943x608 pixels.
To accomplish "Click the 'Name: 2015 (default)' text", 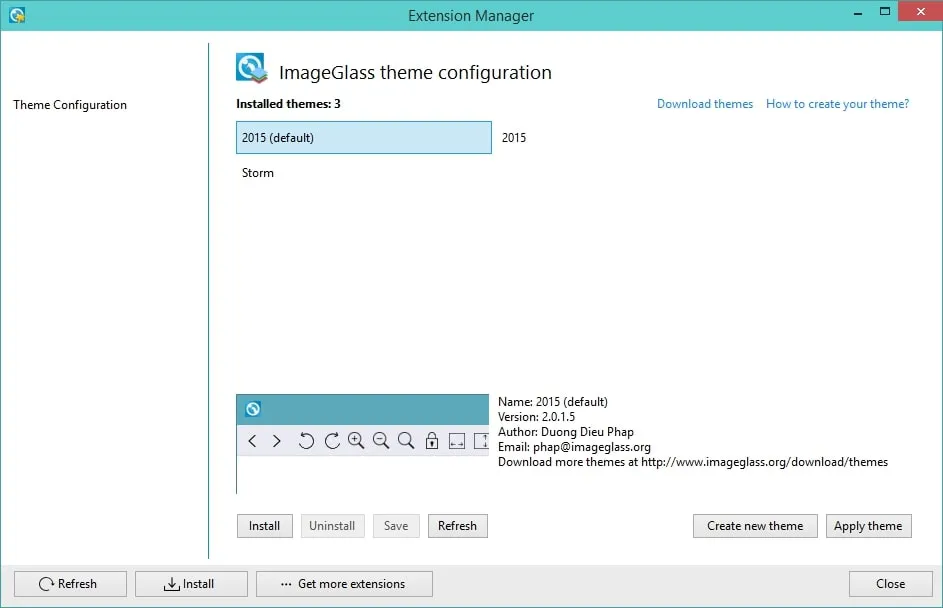I will click(x=553, y=402).
